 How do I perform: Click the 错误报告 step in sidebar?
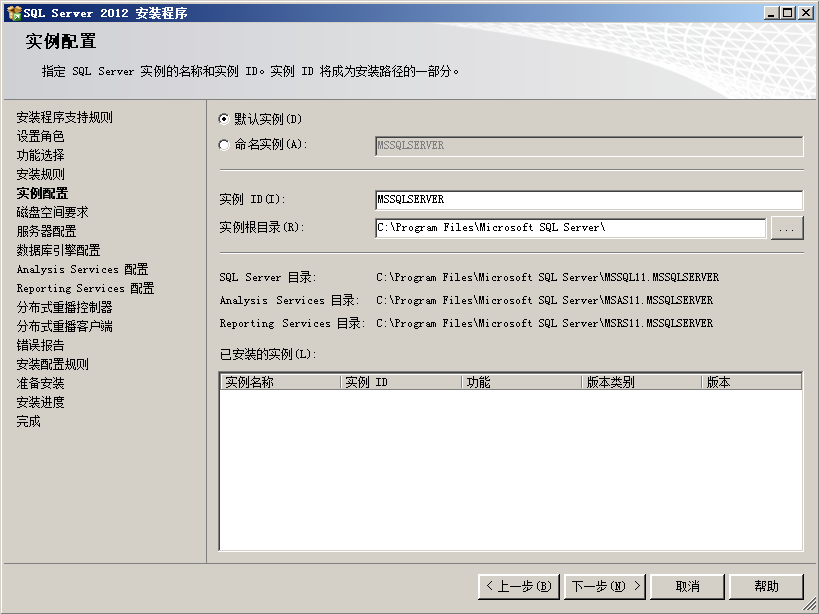41,345
